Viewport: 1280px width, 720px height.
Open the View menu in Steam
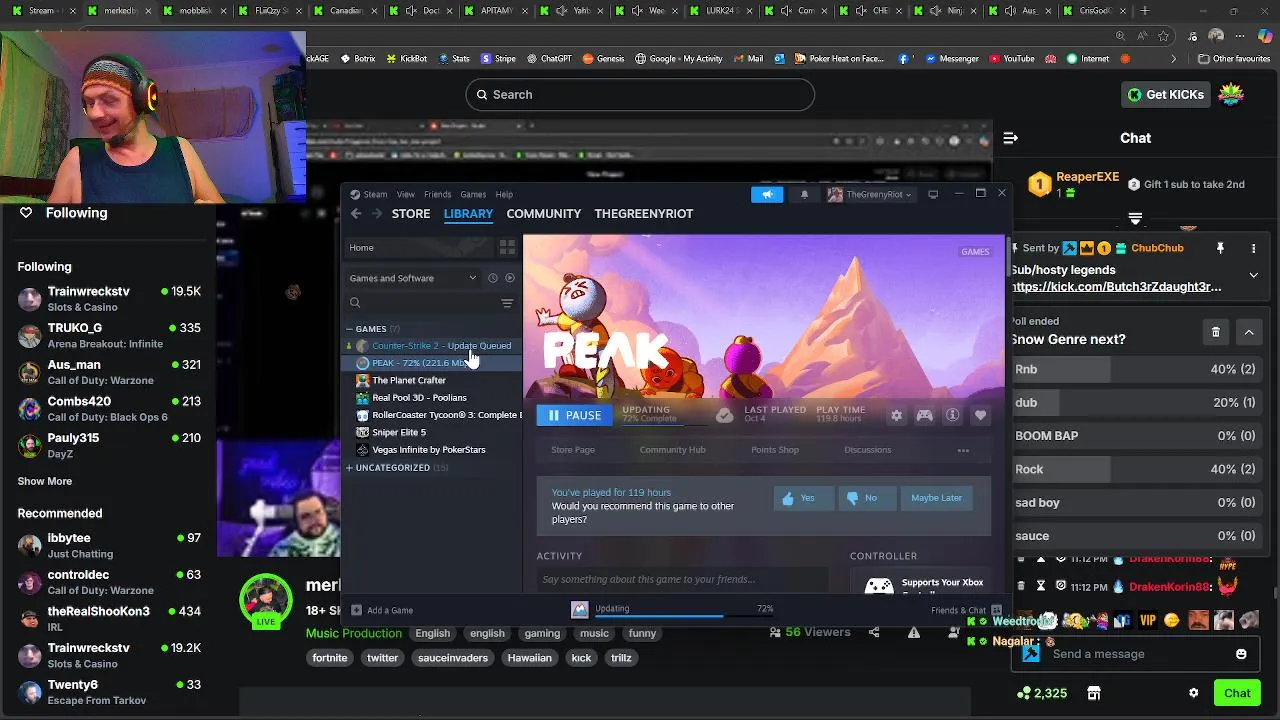pos(405,194)
